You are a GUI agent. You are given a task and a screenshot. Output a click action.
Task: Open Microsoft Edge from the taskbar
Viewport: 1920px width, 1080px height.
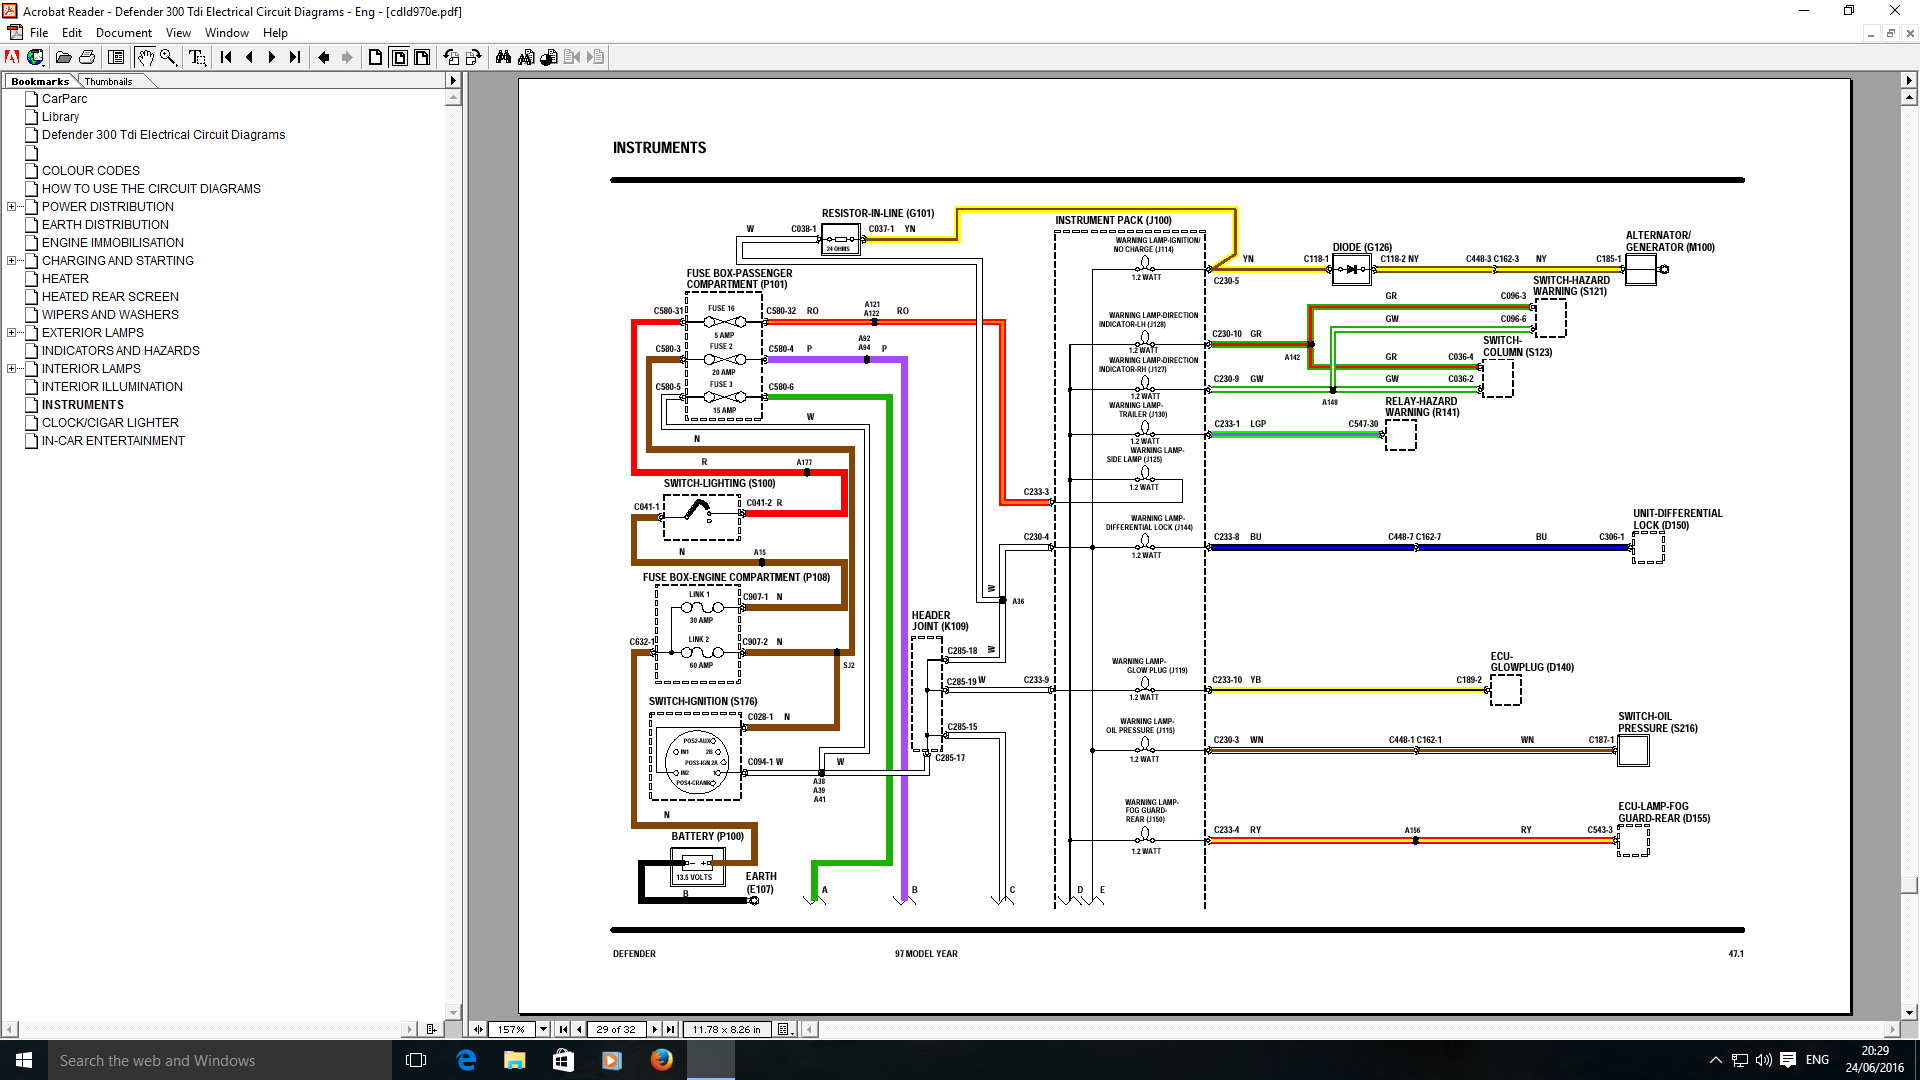tap(466, 1060)
